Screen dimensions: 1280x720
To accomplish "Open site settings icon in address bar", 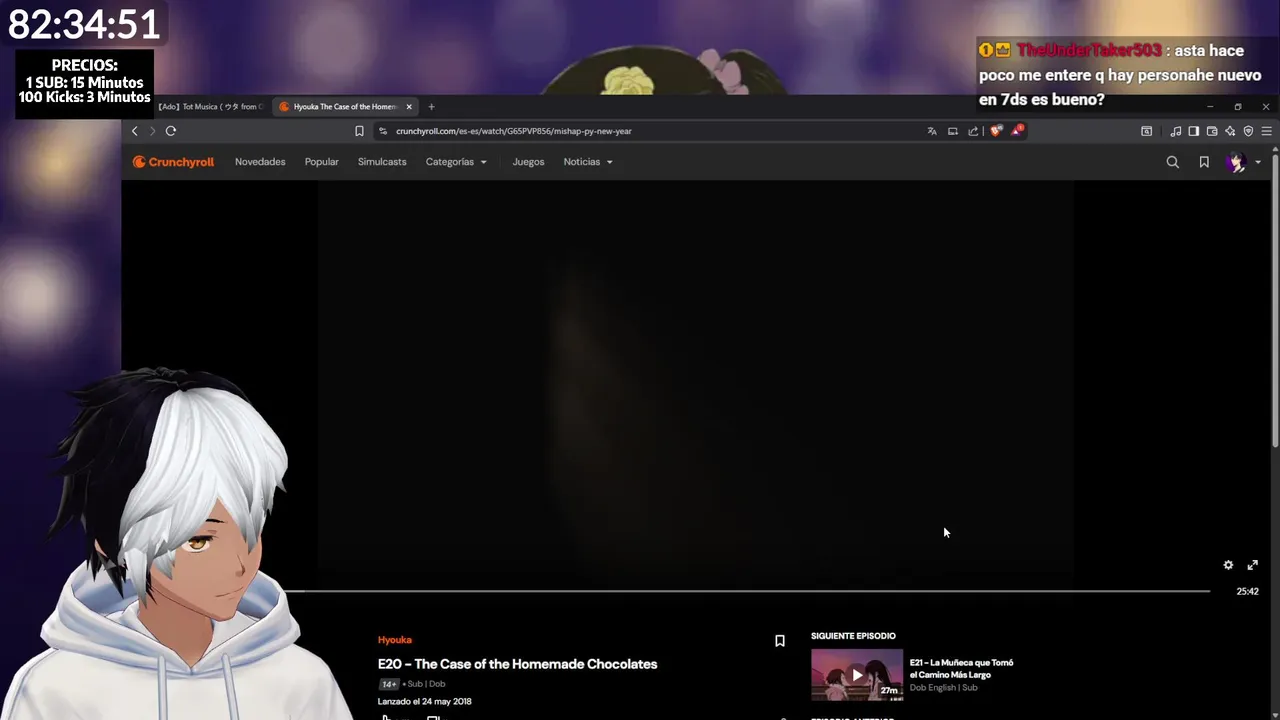I will pos(383,131).
